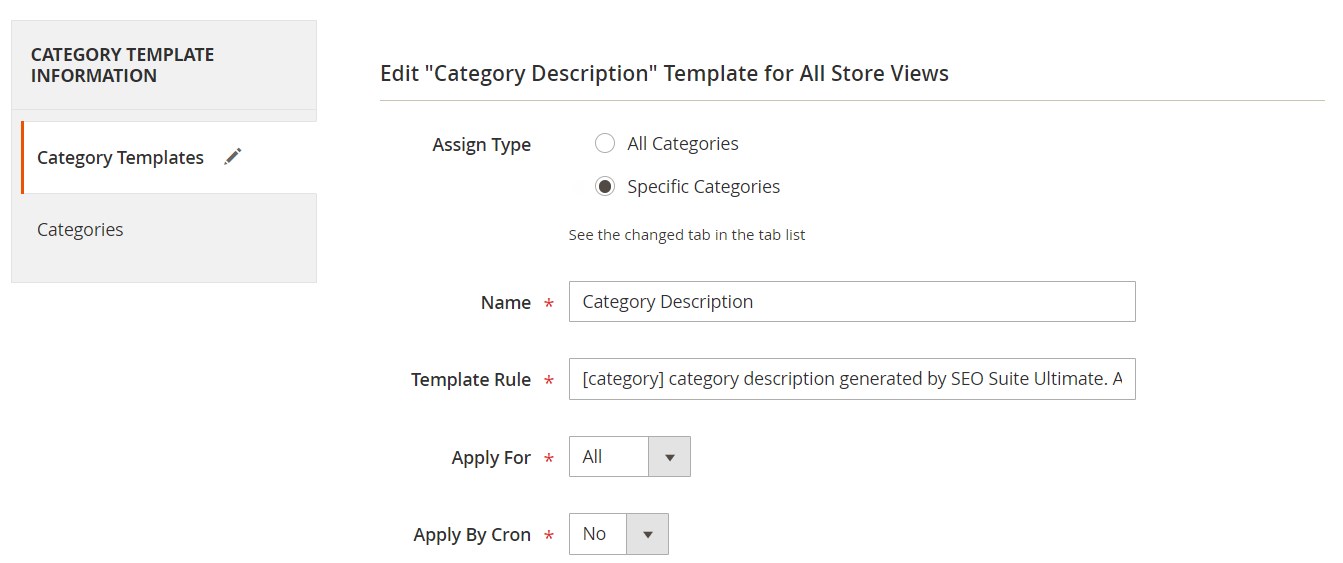
Task: Click the Apply By Cron field label
Action: coord(472,535)
